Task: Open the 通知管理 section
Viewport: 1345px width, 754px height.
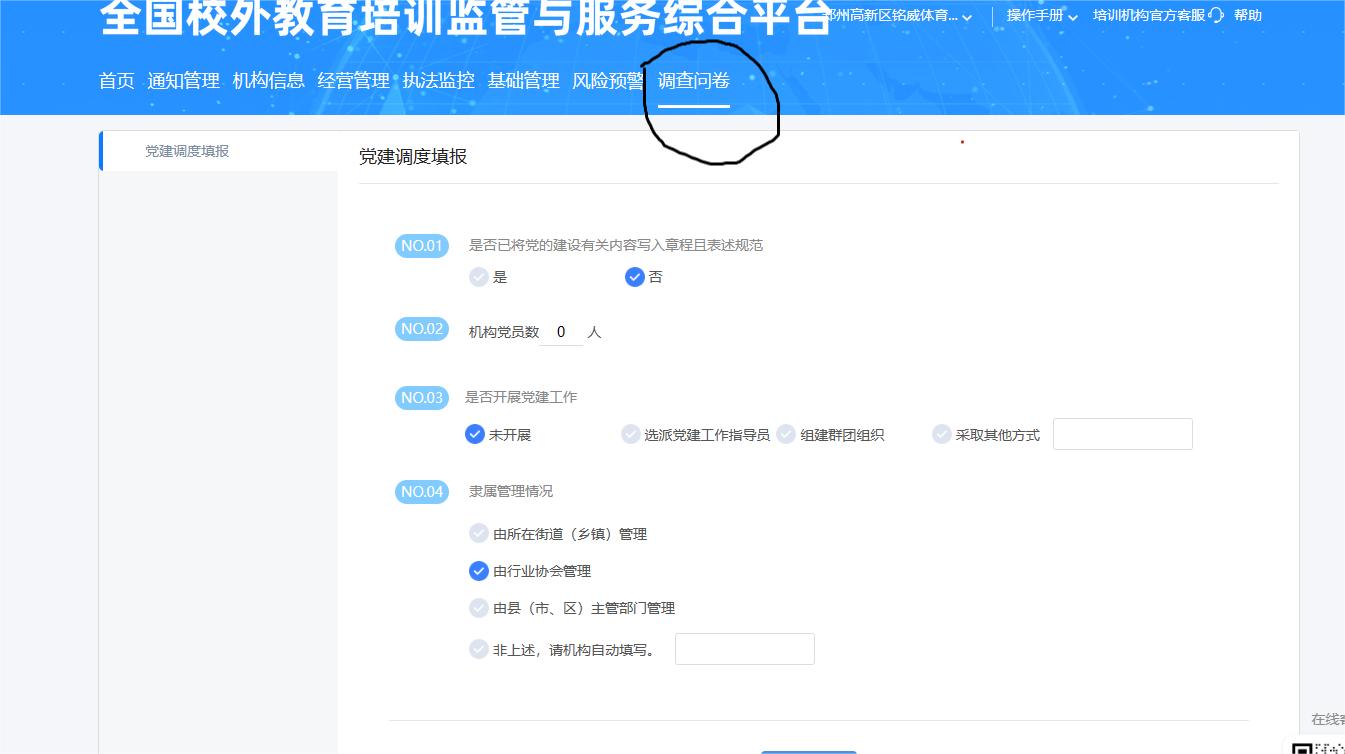Action: [x=184, y=81]
